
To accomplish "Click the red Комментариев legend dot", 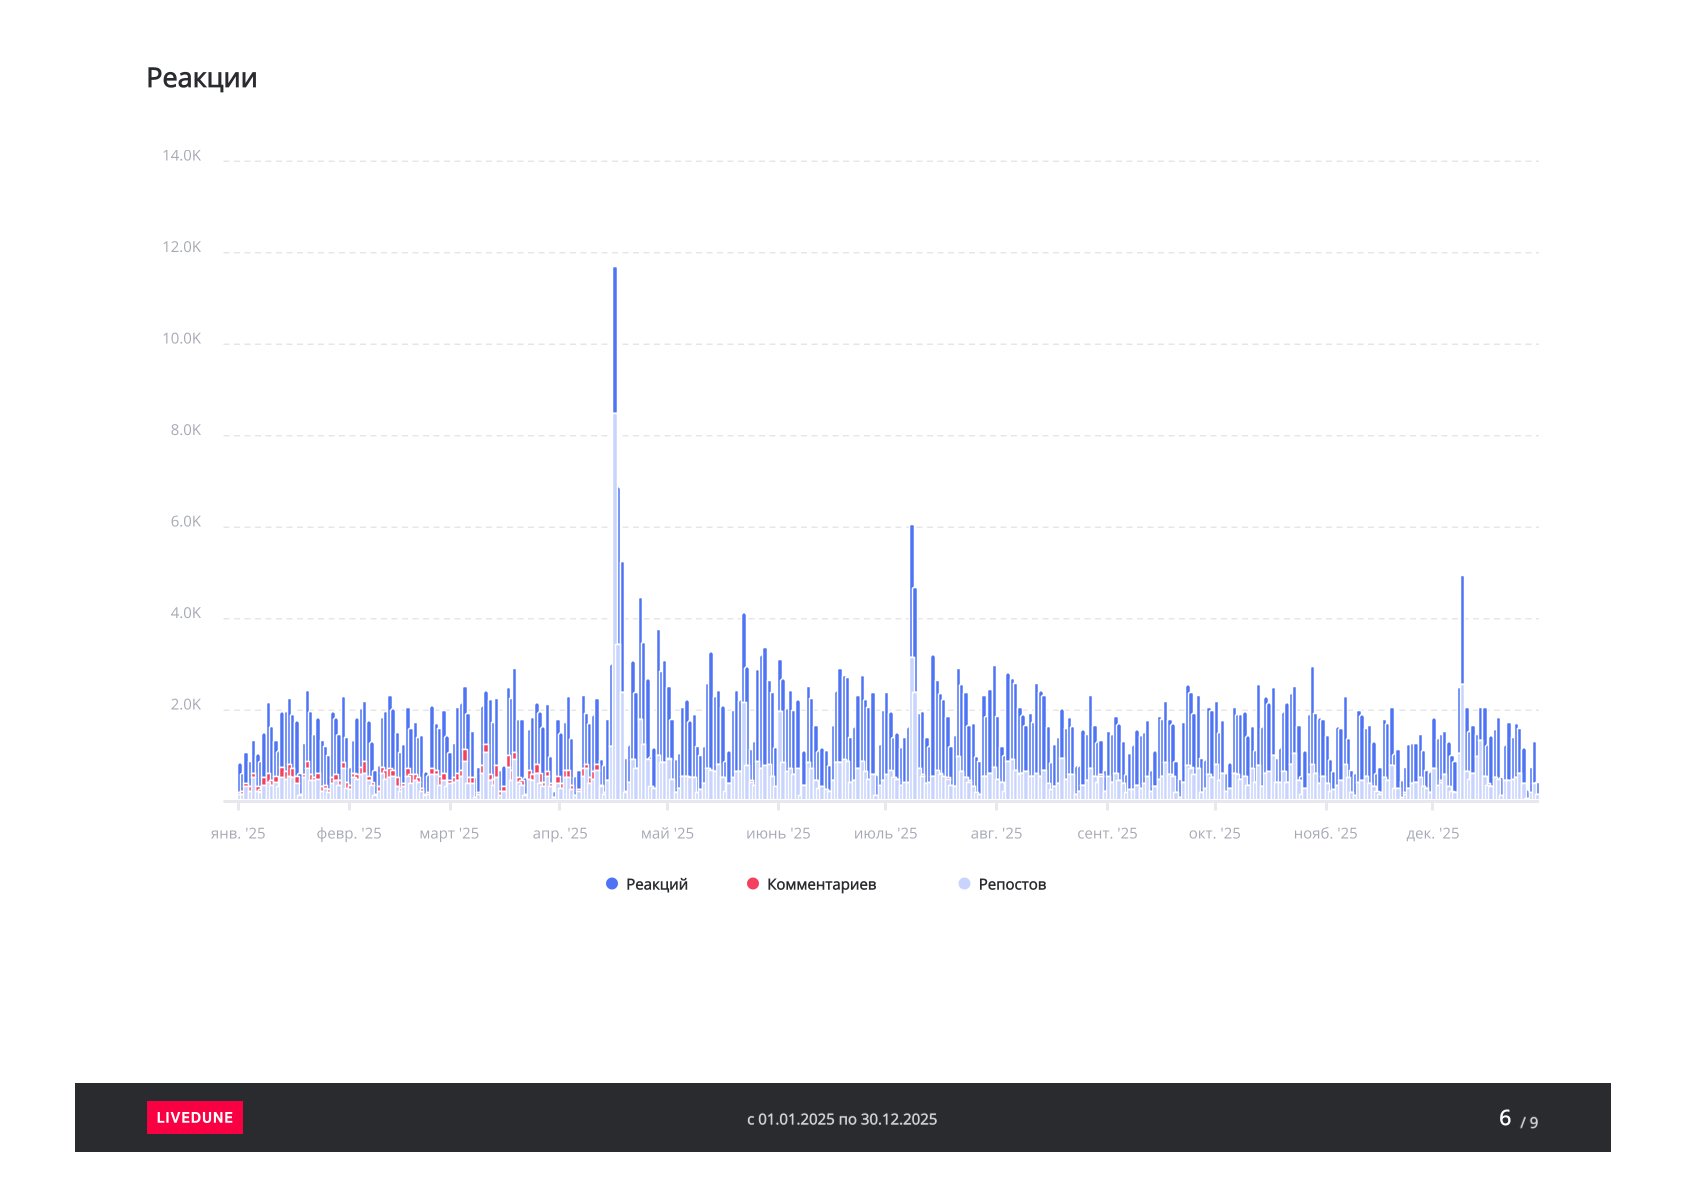I will coord(753,884).
